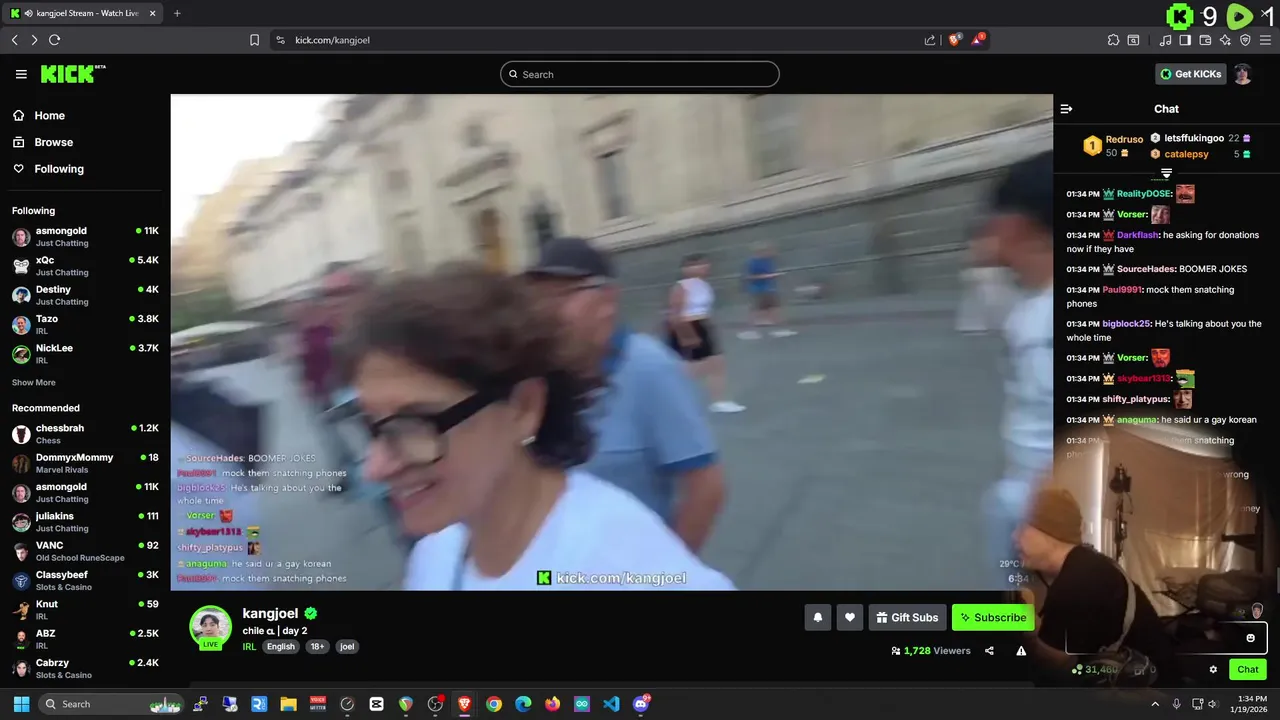Click the chat message input box
This screenshot has width=1280, height=720.
tap(1166, 638)
